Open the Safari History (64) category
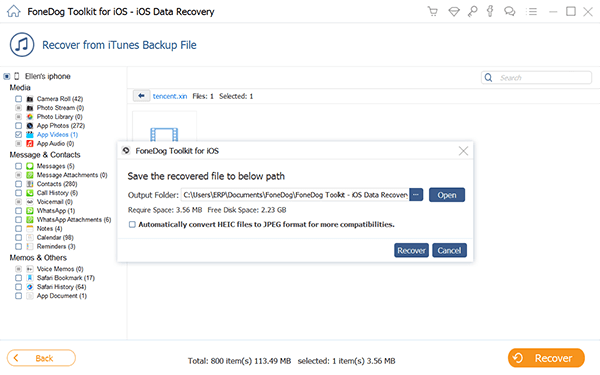The image size is (600, 375). tap(61, 287)
